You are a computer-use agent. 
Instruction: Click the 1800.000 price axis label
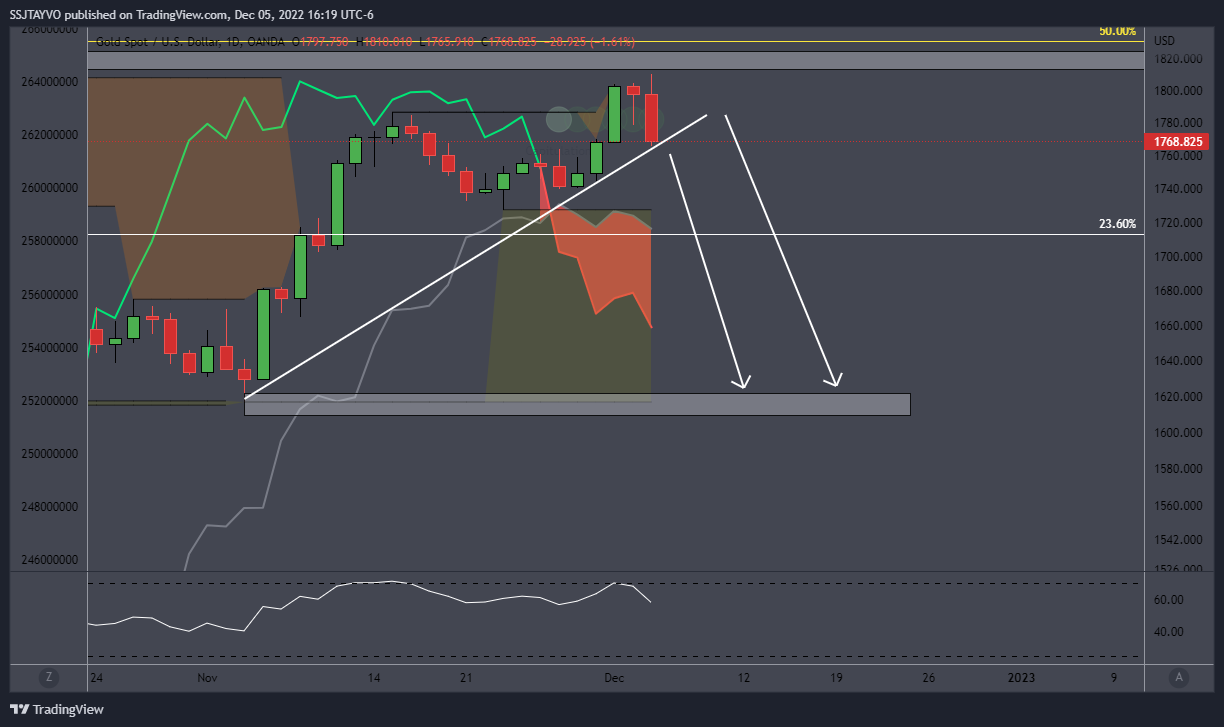point(1176,91)
